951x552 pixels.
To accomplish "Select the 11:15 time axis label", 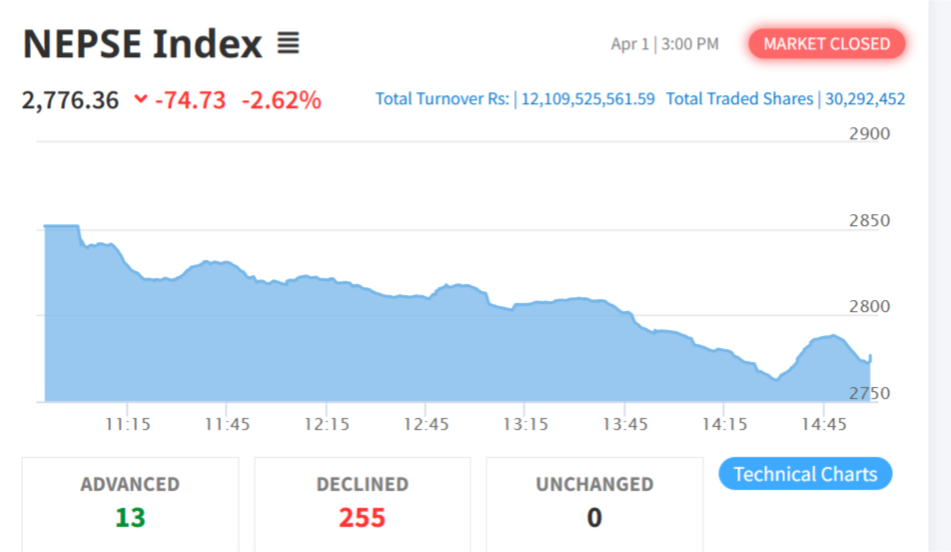I will click(x=128, y=424).
